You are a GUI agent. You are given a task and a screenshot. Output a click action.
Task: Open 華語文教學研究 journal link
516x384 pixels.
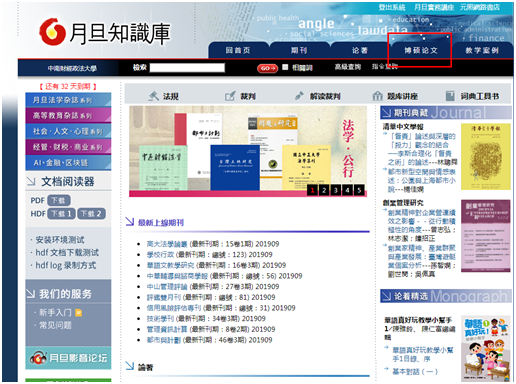tap(170, 265)
